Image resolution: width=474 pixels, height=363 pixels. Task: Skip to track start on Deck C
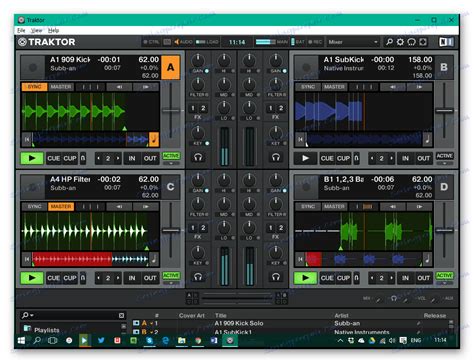pos(27,259)
